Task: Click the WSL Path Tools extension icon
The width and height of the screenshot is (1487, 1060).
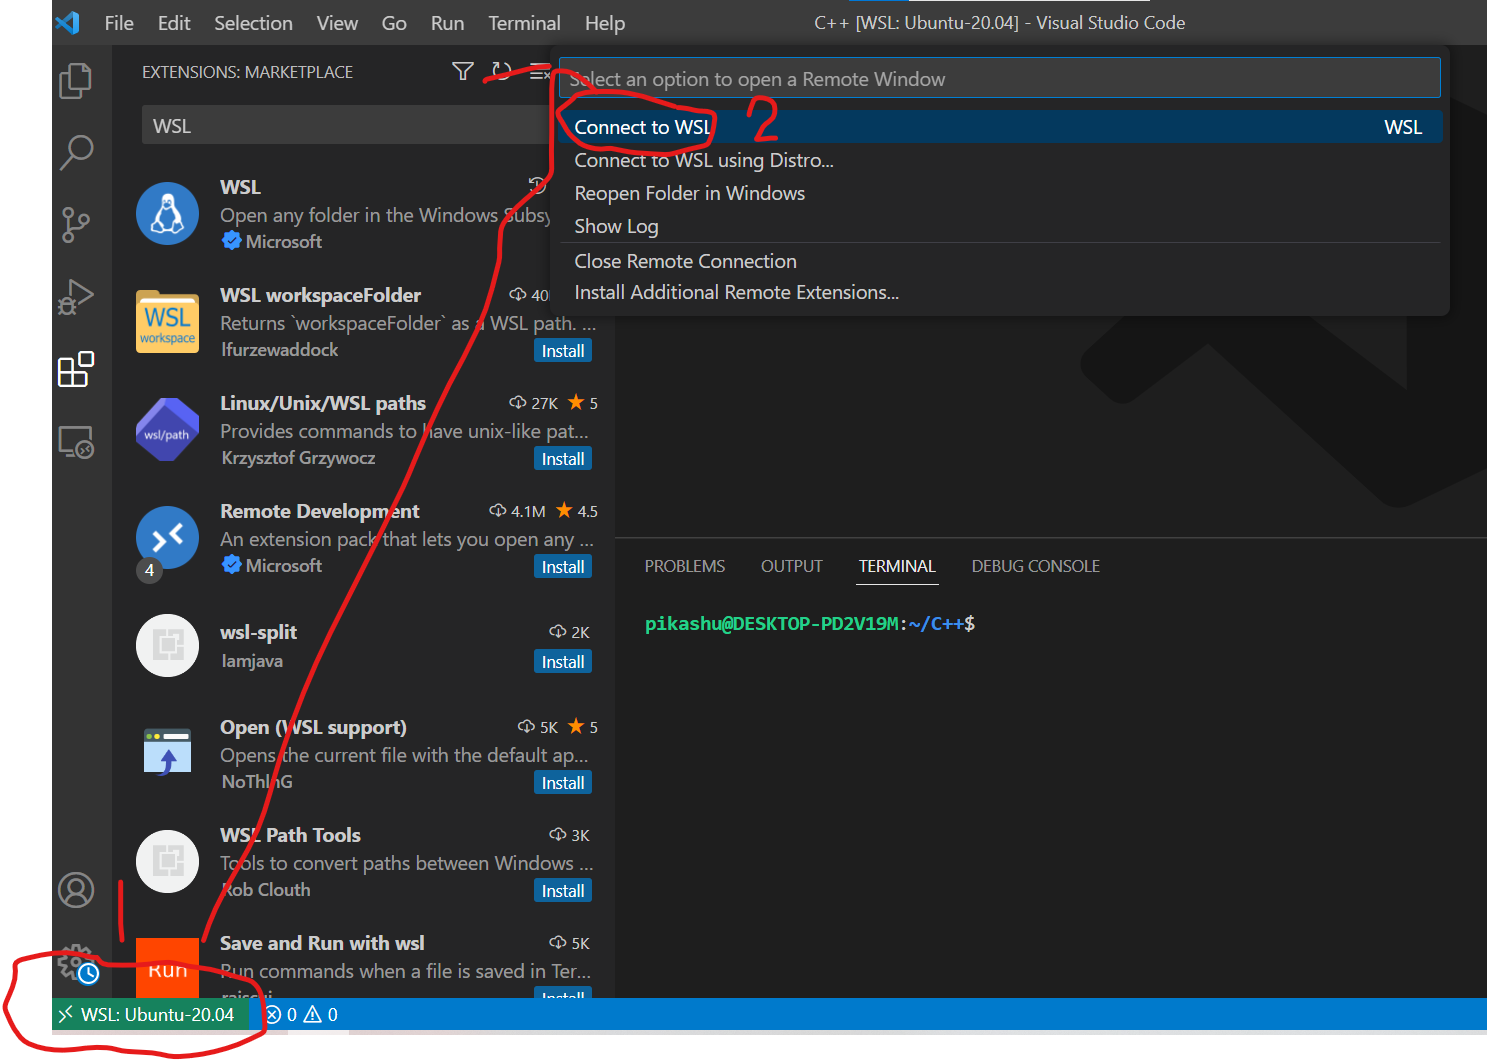Action: click(x=167, y=861)
